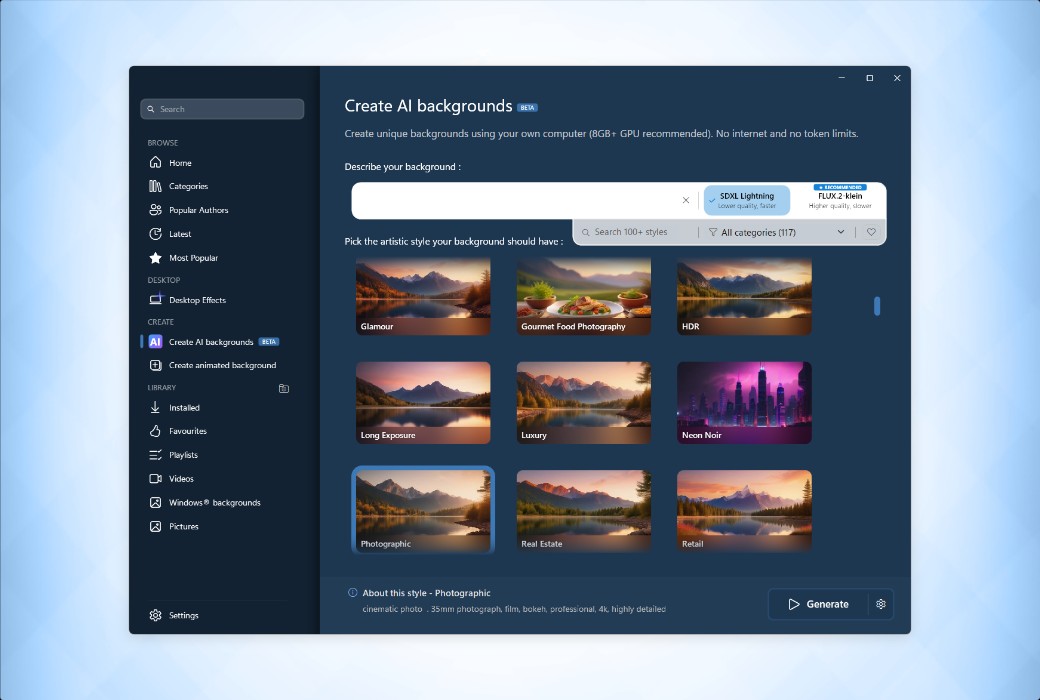Click the Installed download icon
Viewport: 1040px width, 700px height.
155,408
